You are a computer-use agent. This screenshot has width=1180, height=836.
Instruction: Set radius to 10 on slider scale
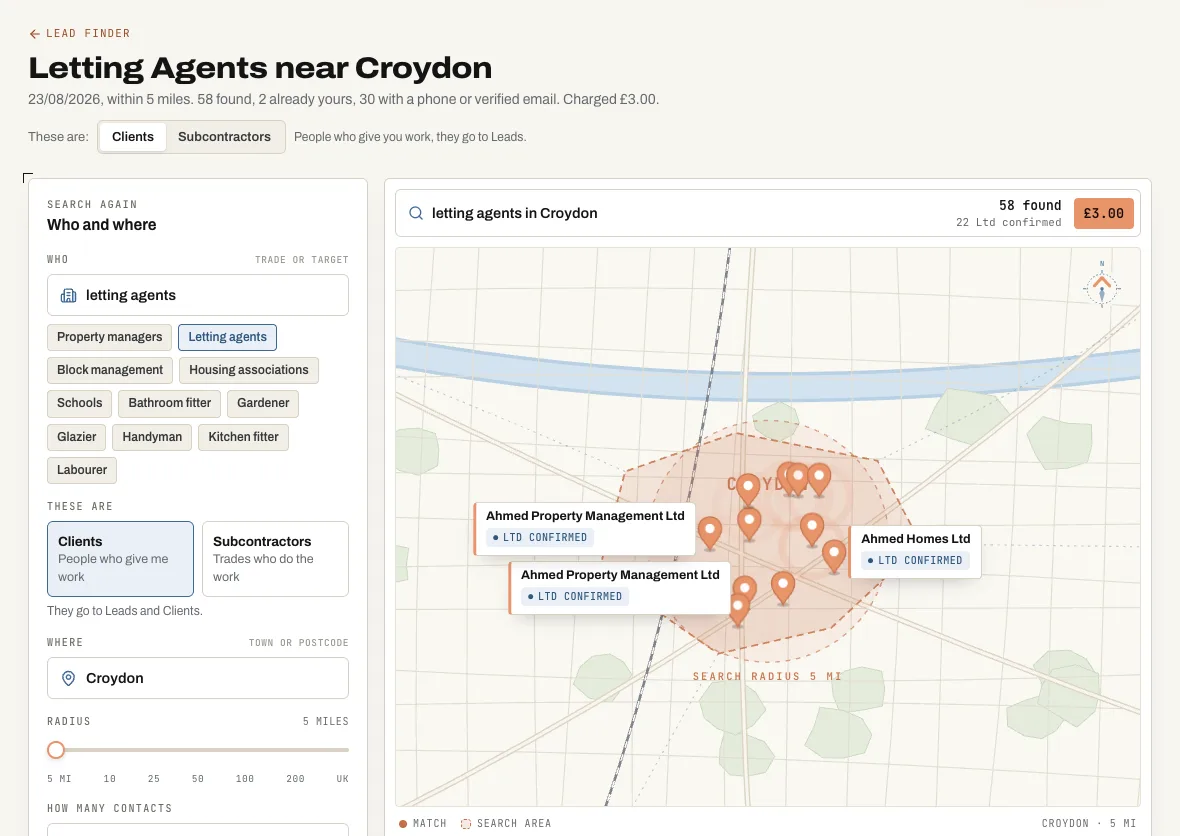(x=110, y=779)
